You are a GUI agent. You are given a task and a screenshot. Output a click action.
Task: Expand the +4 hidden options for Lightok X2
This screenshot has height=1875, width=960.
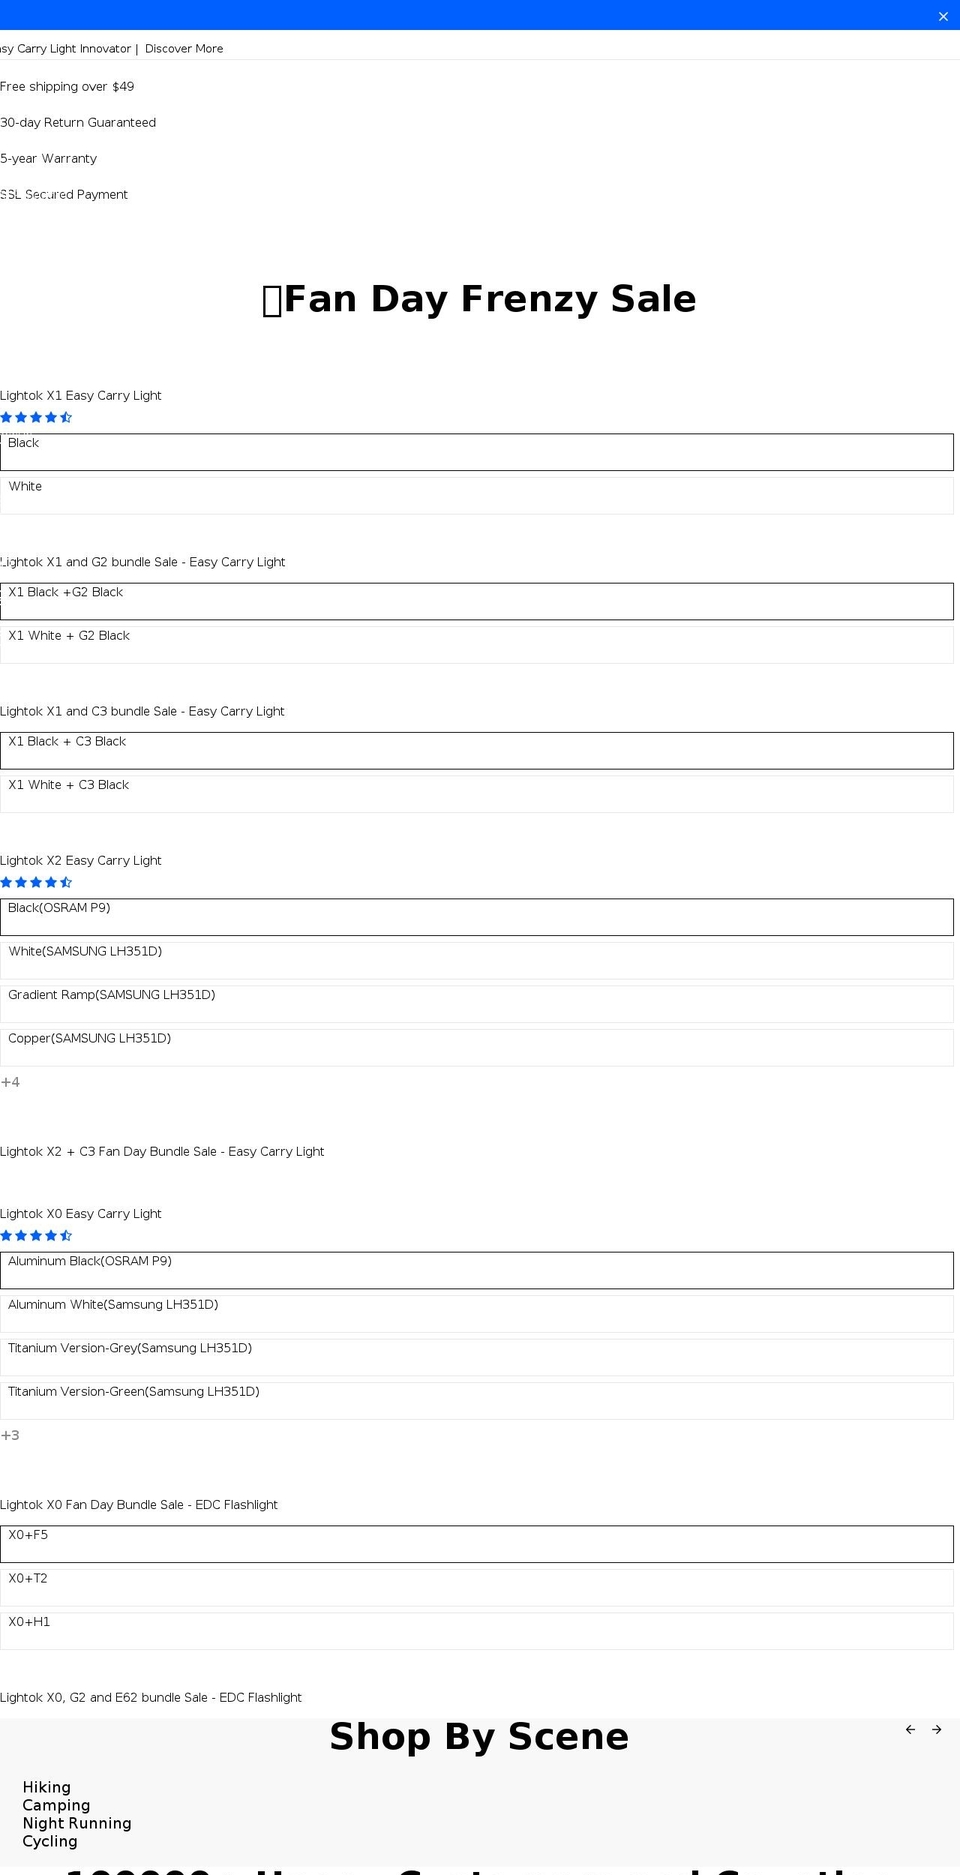tap(11, 1081)
